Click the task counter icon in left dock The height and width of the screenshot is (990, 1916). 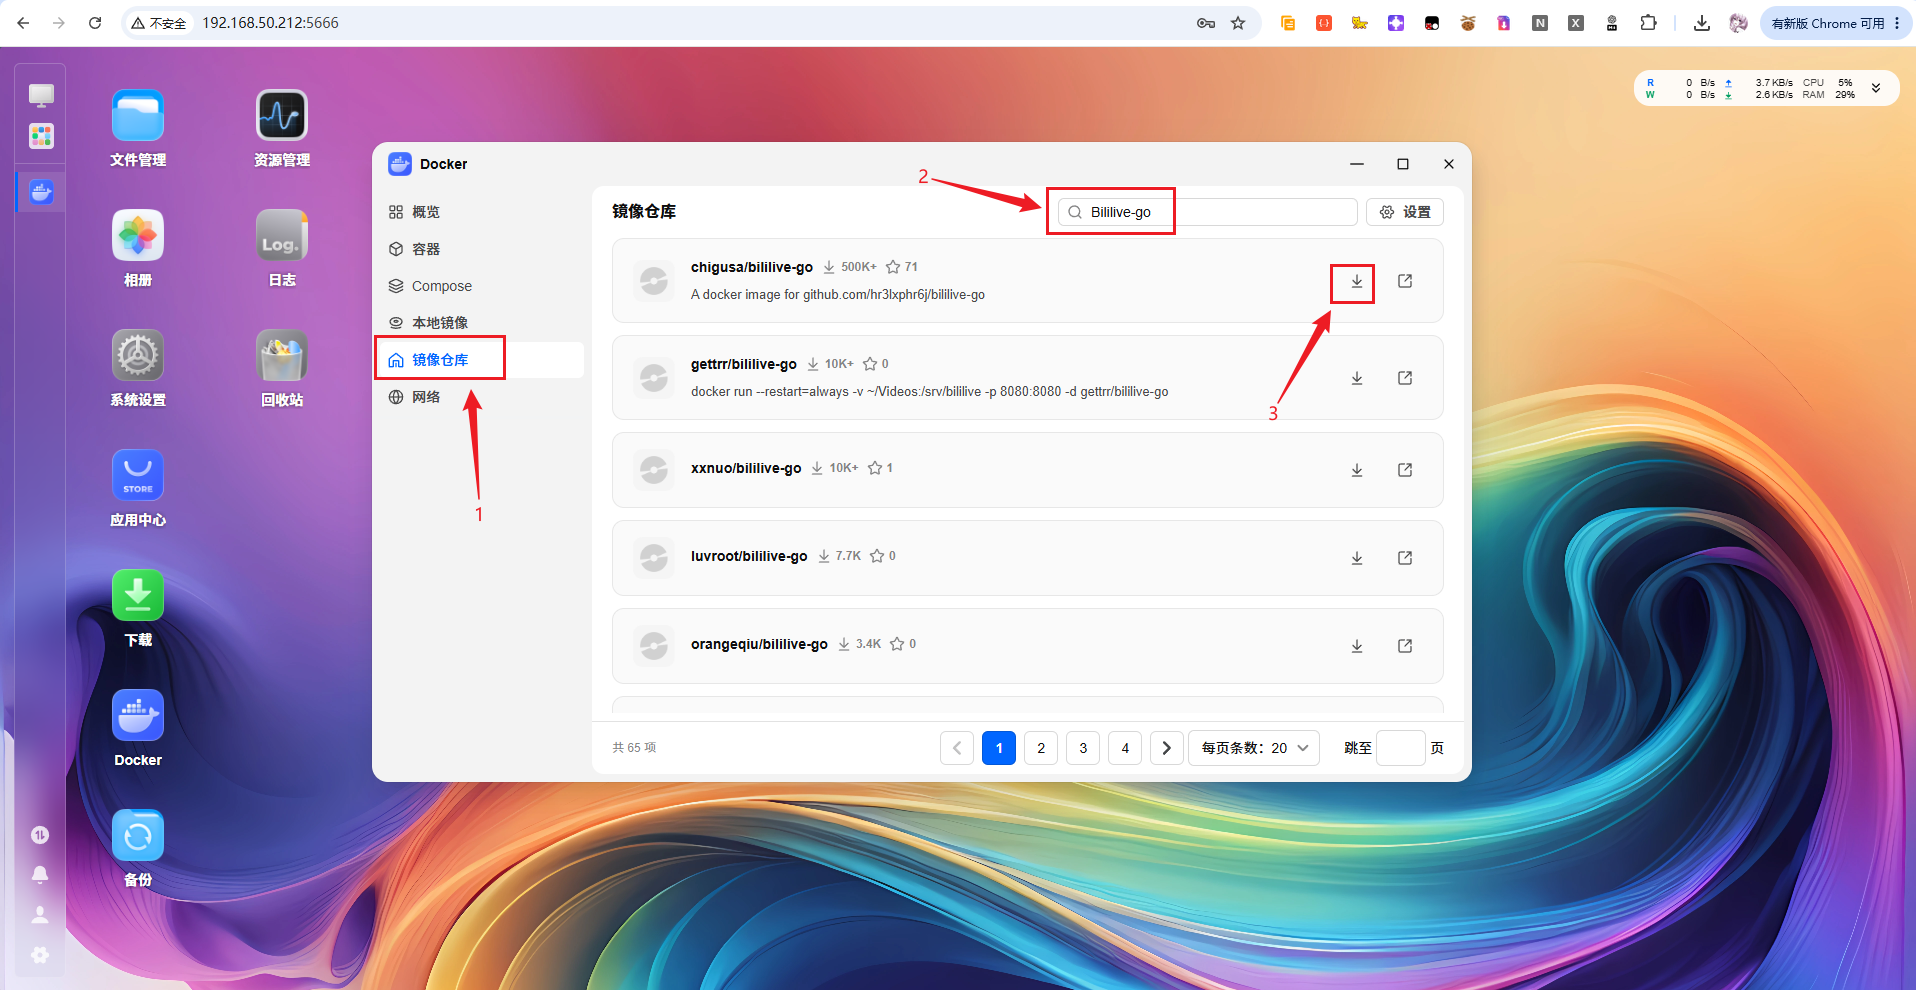pos(40,835)
